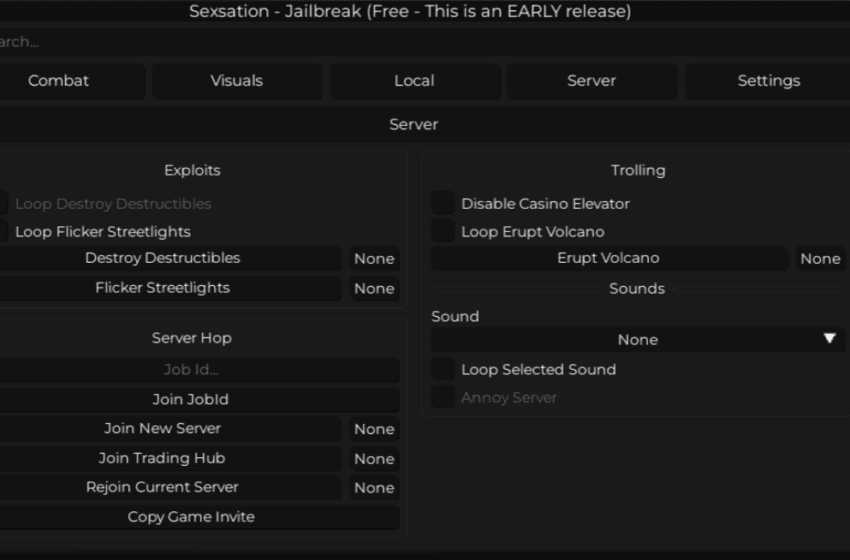Check the Loop Selected Sound box
The image size is (850, 560).
pos(443,369)
